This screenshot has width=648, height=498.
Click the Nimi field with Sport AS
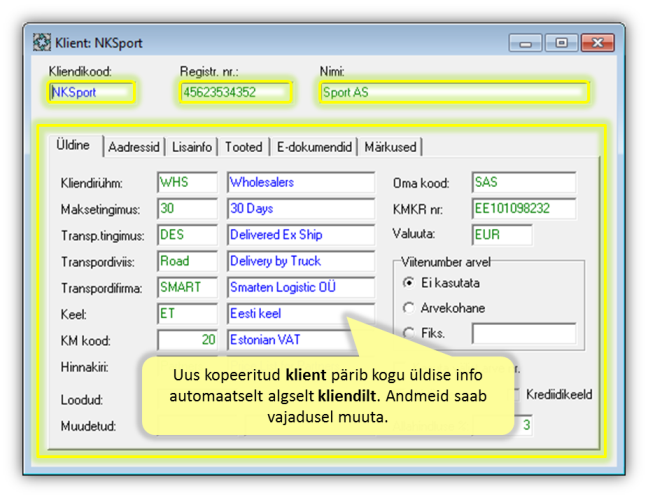(454, 92)
